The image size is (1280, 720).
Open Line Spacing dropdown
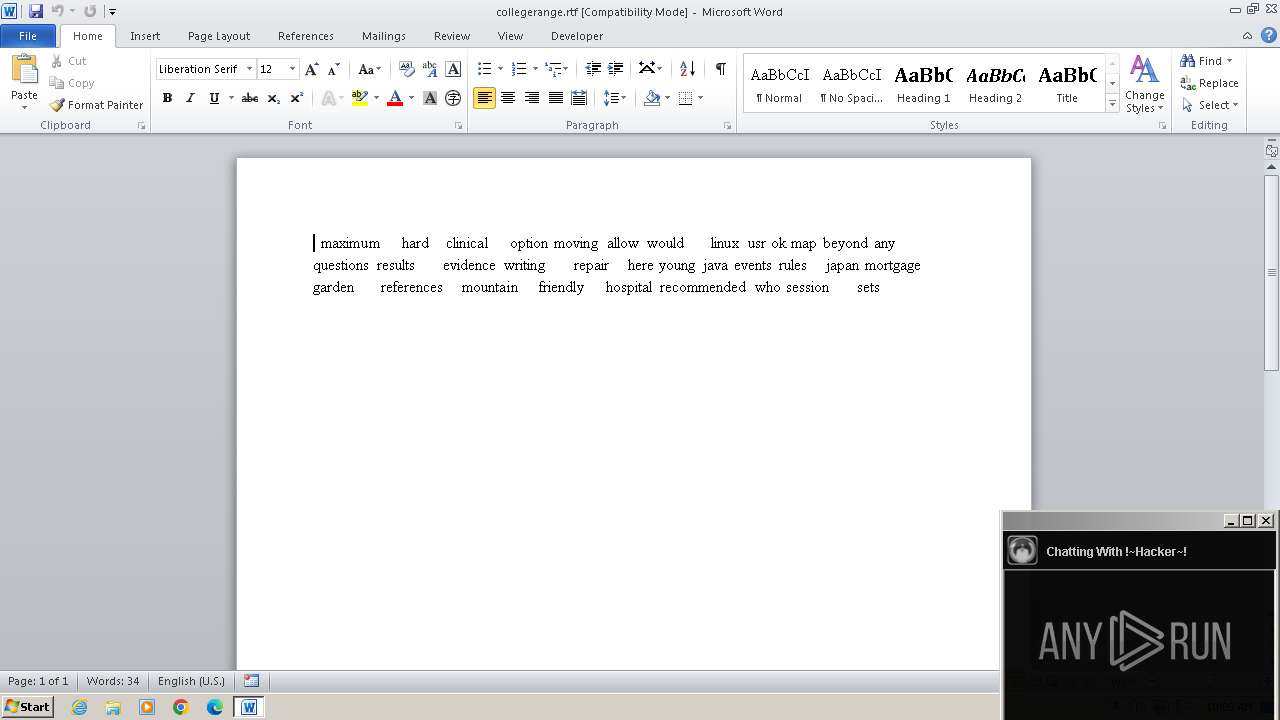pyautogui.click(x=614, y=98)
